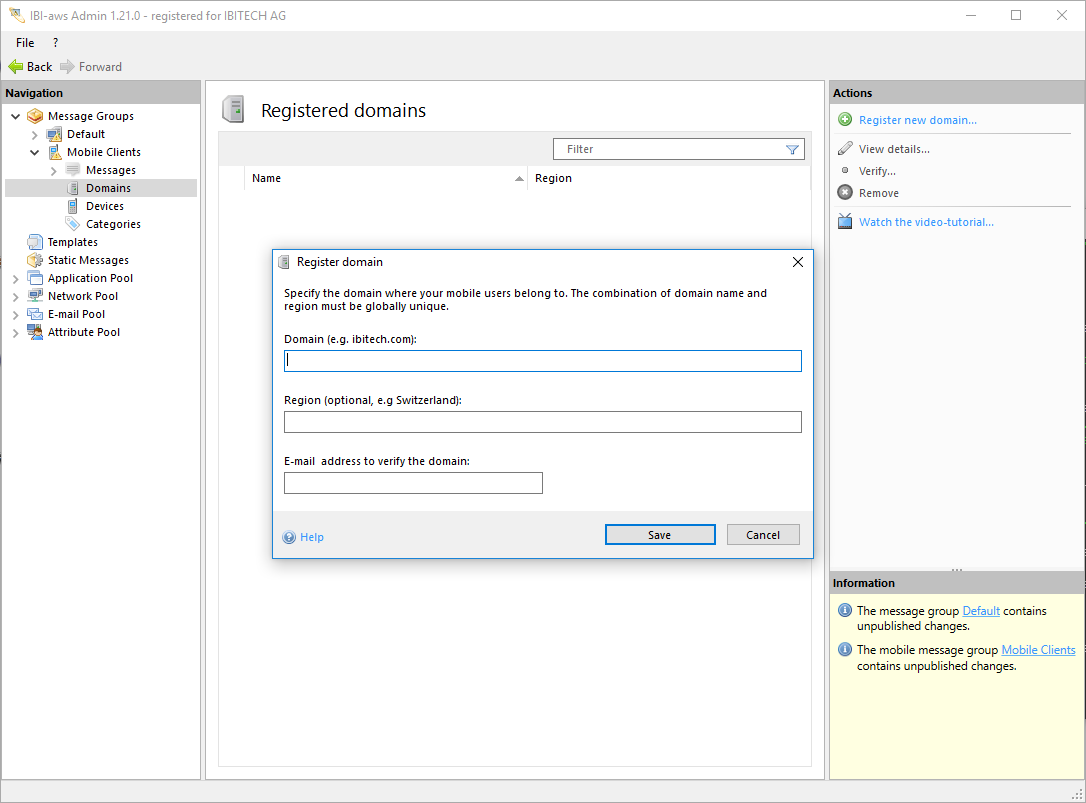
Task: Click the Watch the video-tutorial TV icon
Action: point(845,222)
